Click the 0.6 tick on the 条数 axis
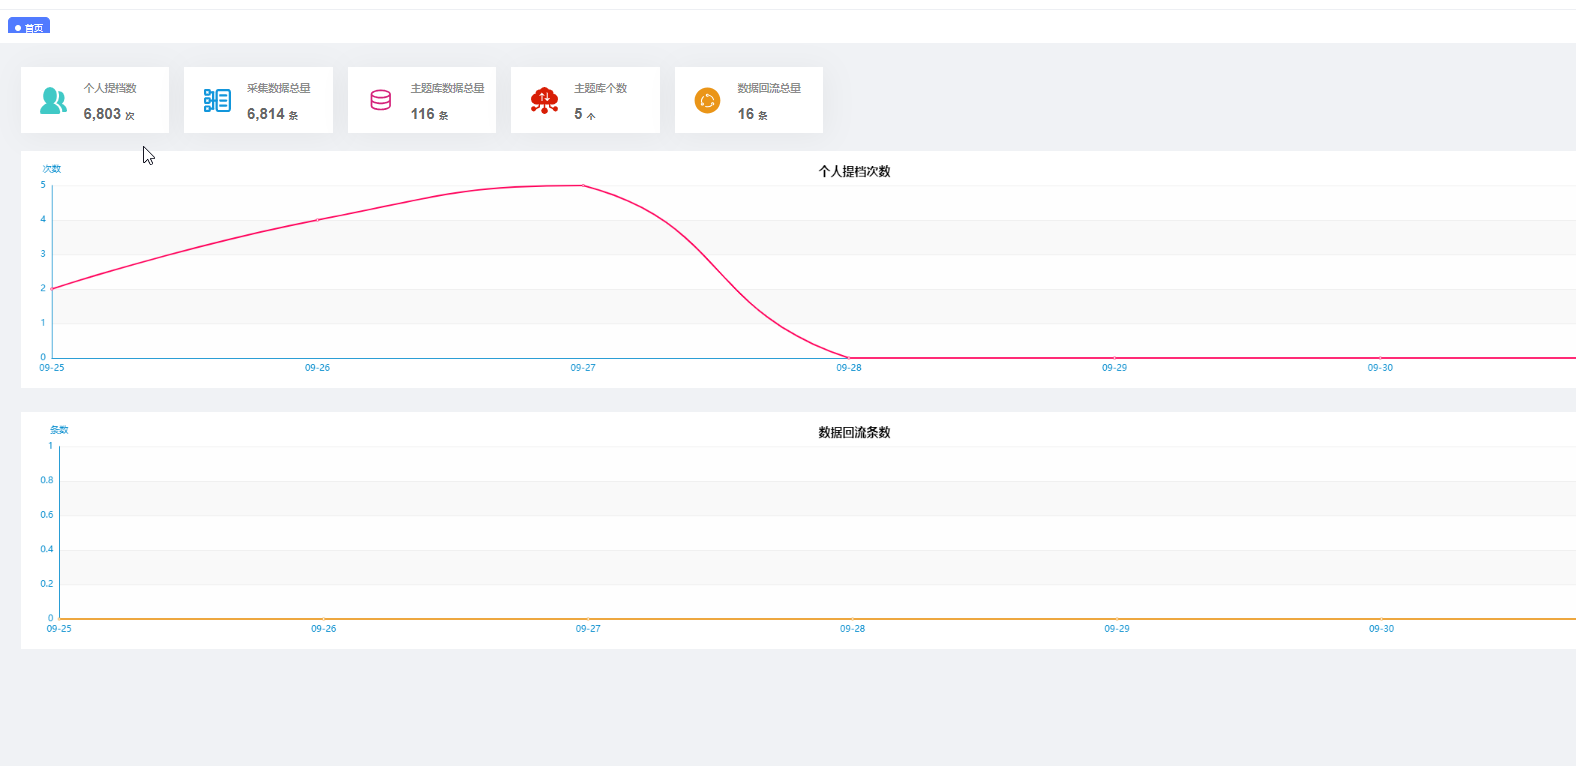Image resolution: width=1576 pixels, height=766 pixels. click(x=47, y=515)
